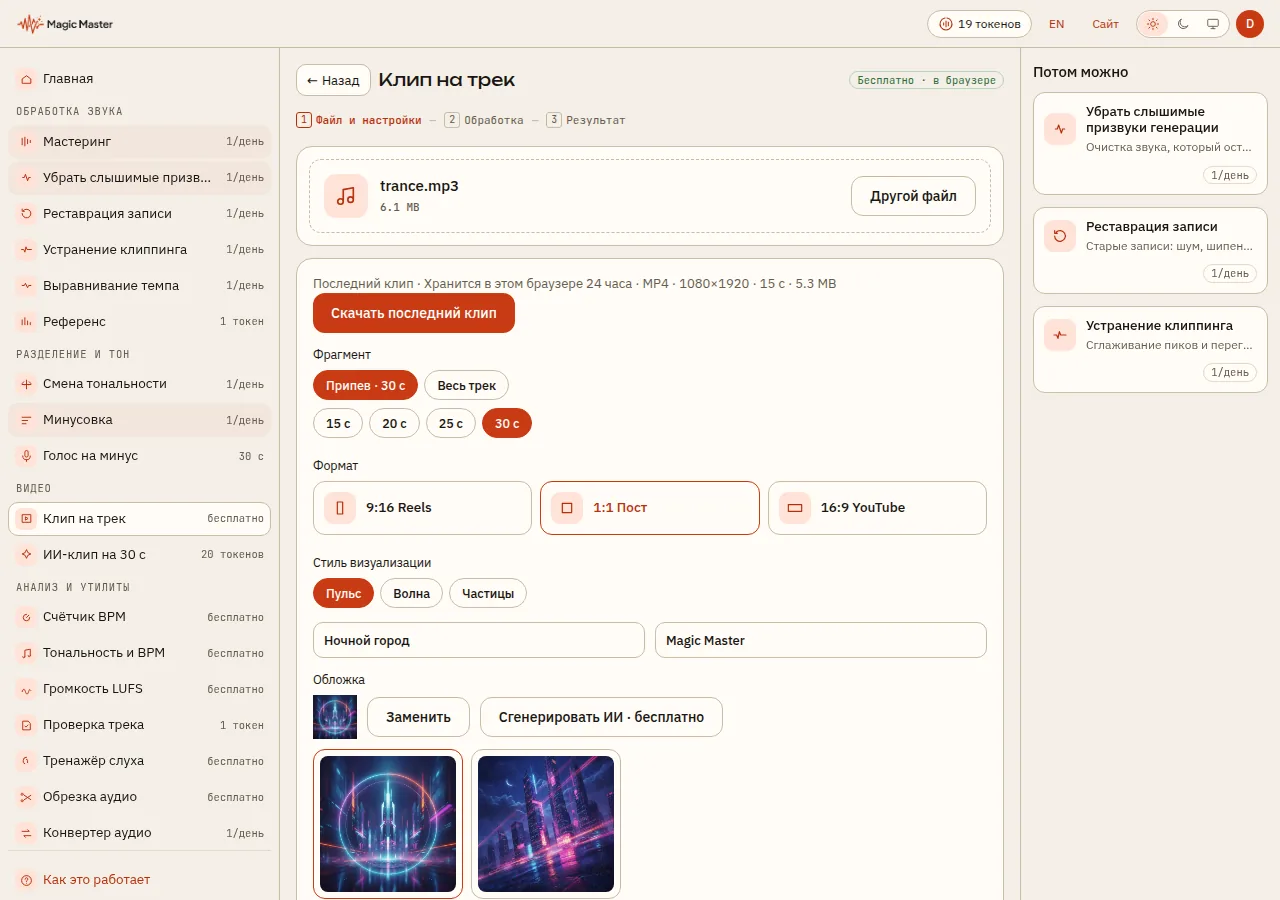This screenshot has width=1280, height=900.
Task: Select system theme monitor icon
Action: coord(1213,24)
